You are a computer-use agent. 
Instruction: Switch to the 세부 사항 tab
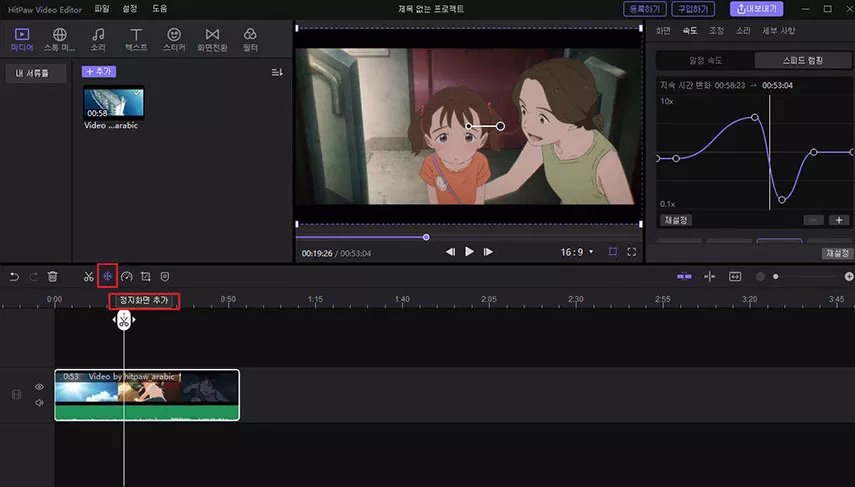[x=779, y=31]
